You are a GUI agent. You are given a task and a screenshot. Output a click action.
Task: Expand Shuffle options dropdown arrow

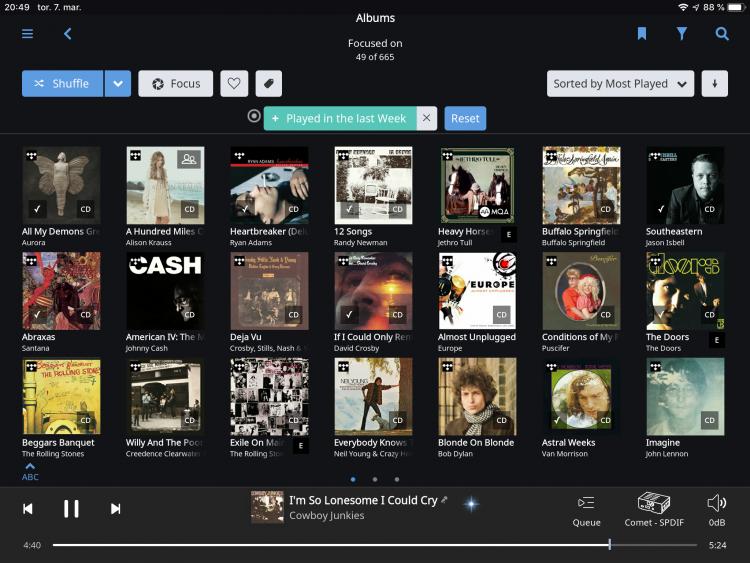pyautogui.click(x=118, y=84)
